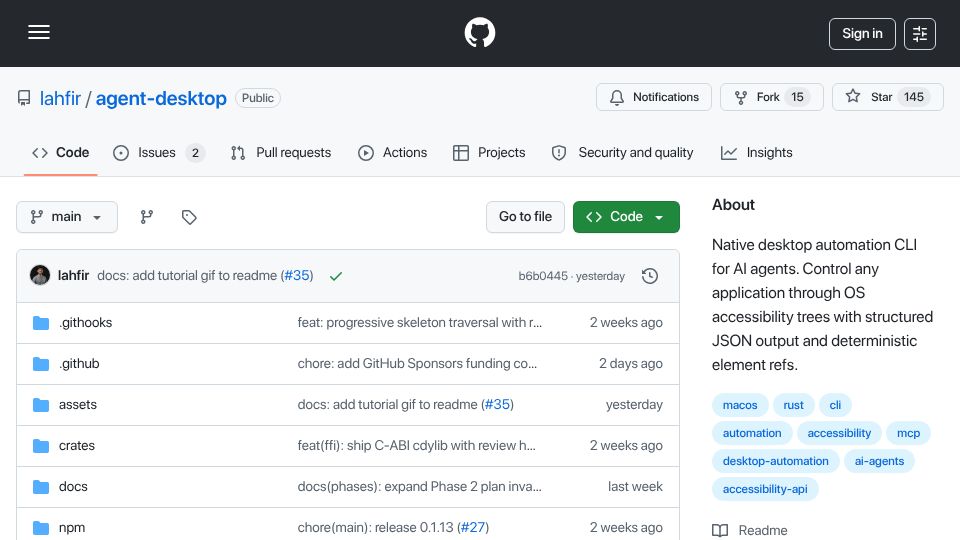Open the crates folder

77,446
